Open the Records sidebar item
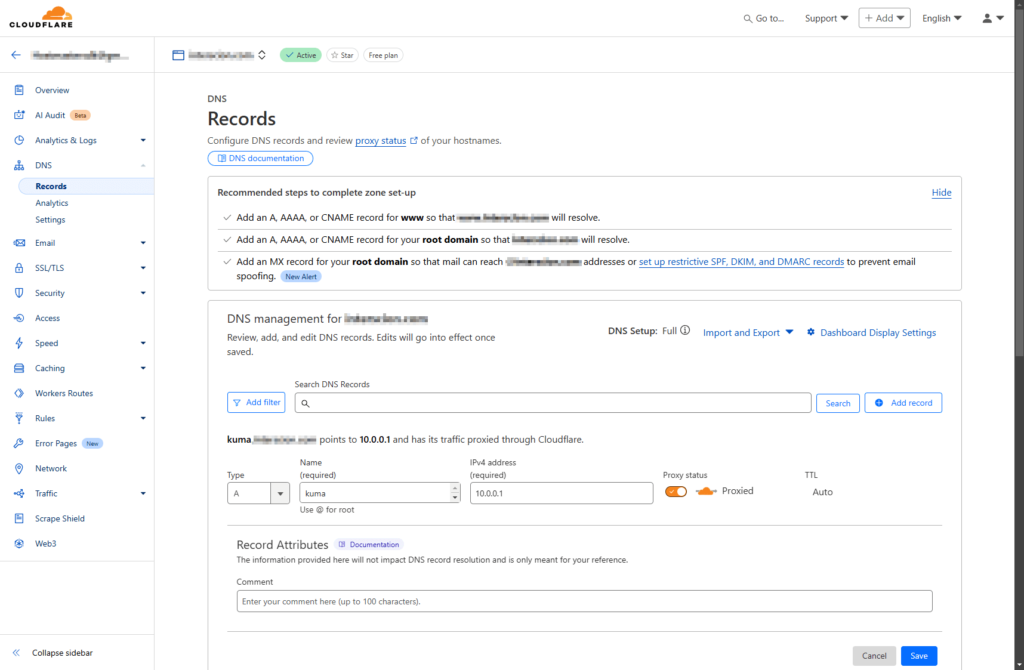This screenshot has width=1024, height=670. pyautogui.click(x=86, y=186)
